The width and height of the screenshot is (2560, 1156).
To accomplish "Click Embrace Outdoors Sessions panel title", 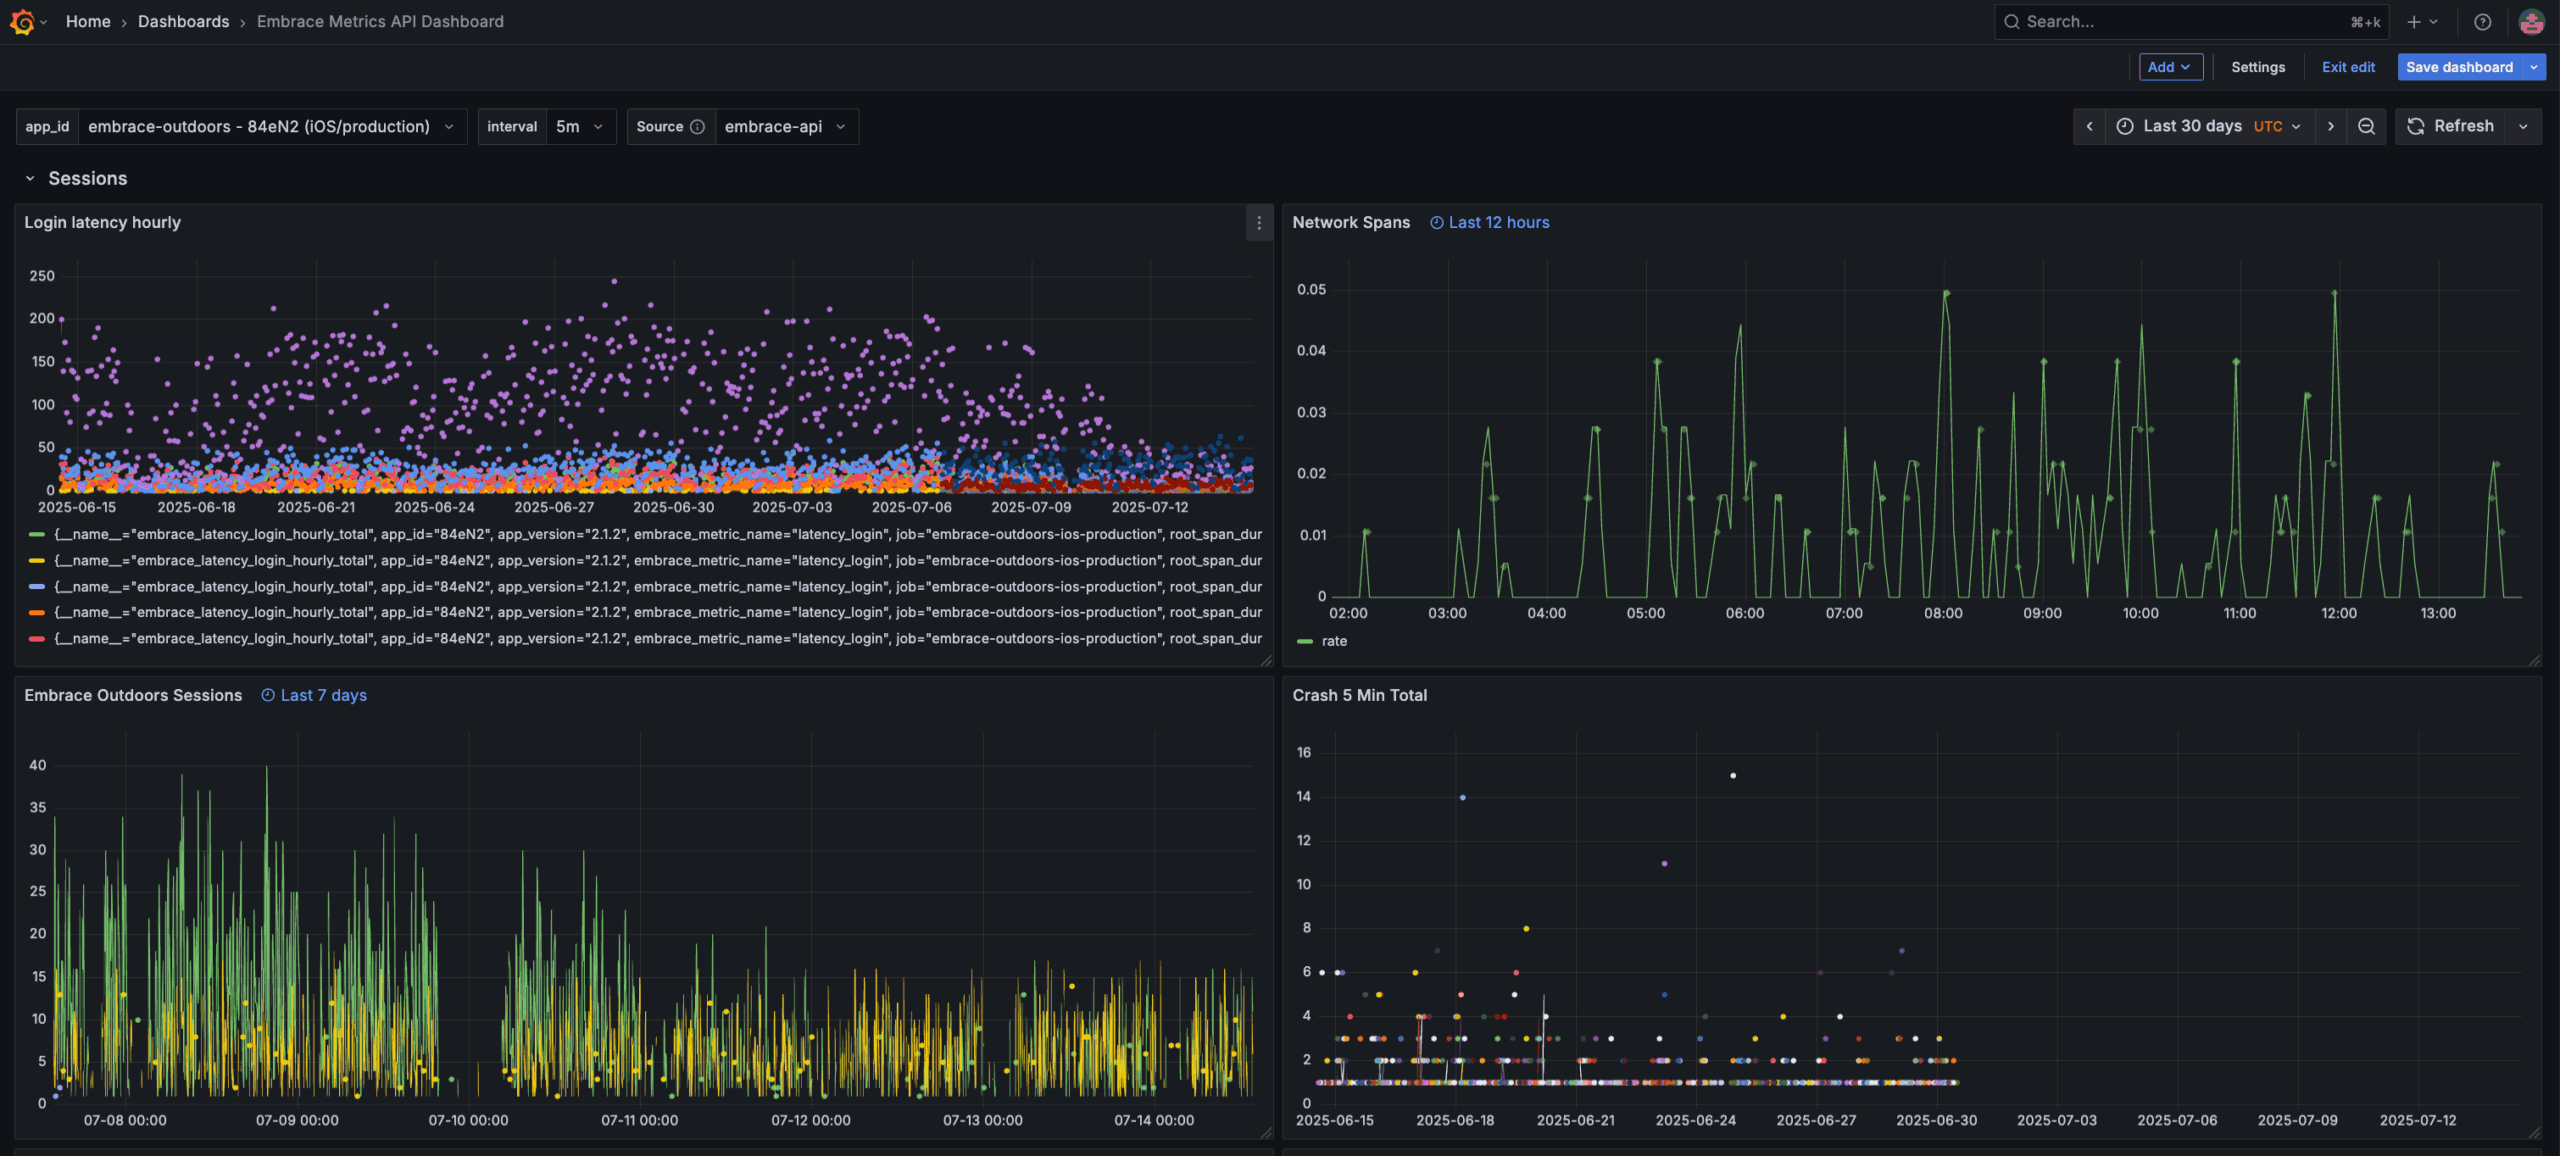I will [133, 695].
